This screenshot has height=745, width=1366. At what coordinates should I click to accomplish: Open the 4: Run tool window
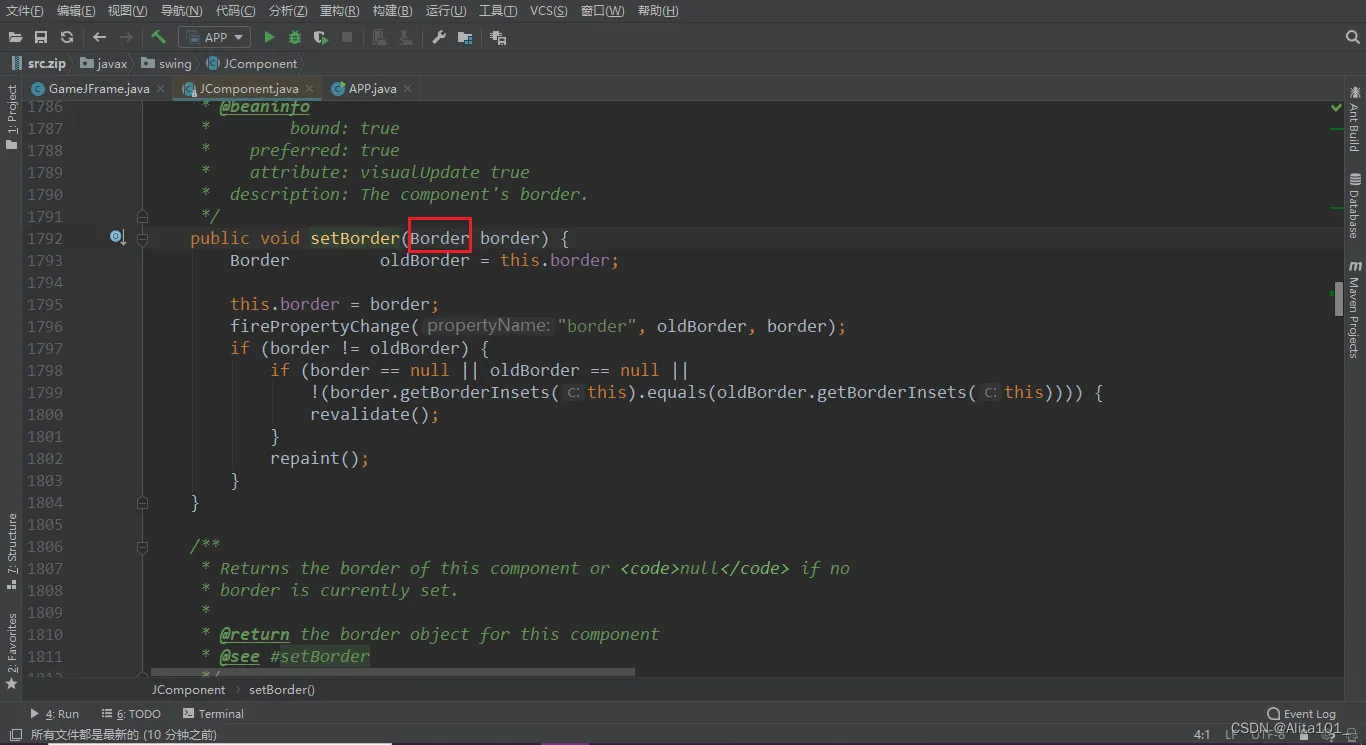coord(54,714)
